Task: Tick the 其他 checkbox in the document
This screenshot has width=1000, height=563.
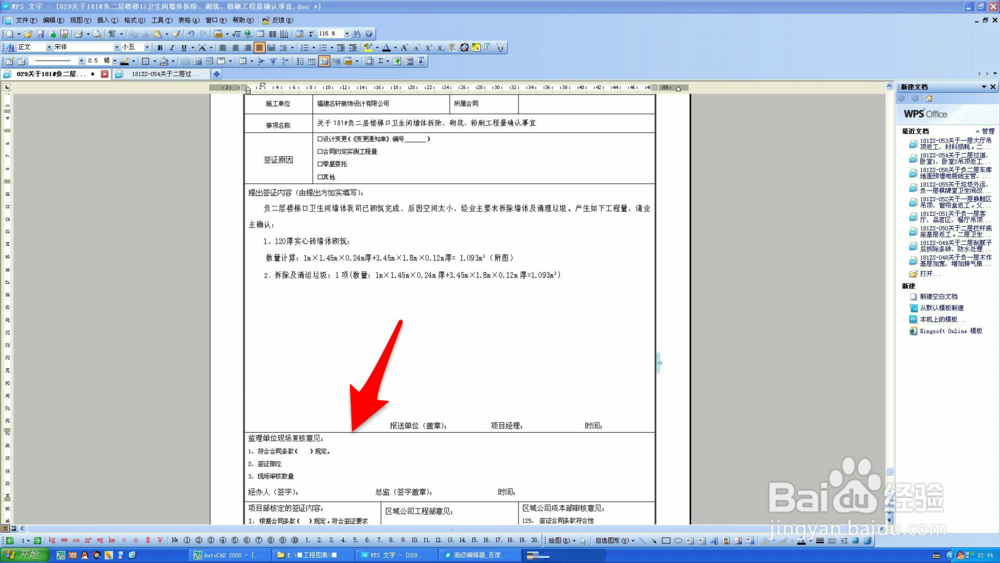Action: pos(320,177)
